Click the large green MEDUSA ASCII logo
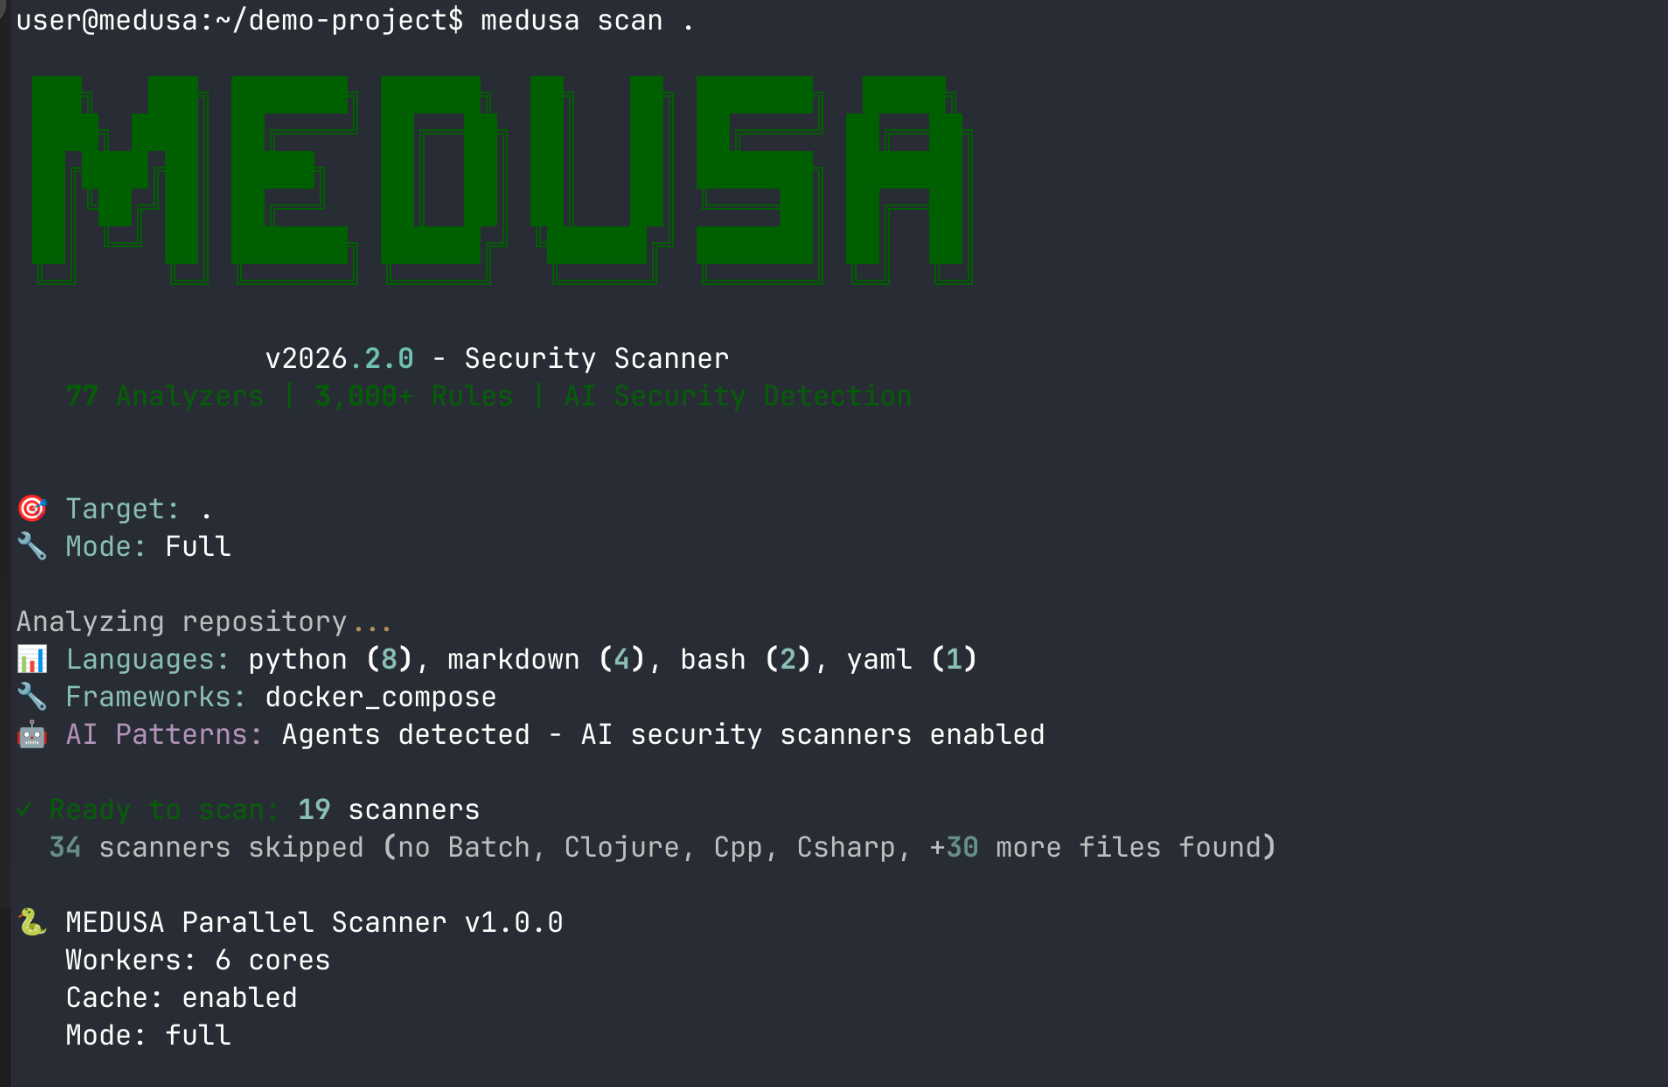This screenshot has width=1668, height=1087. click(502, 180)
